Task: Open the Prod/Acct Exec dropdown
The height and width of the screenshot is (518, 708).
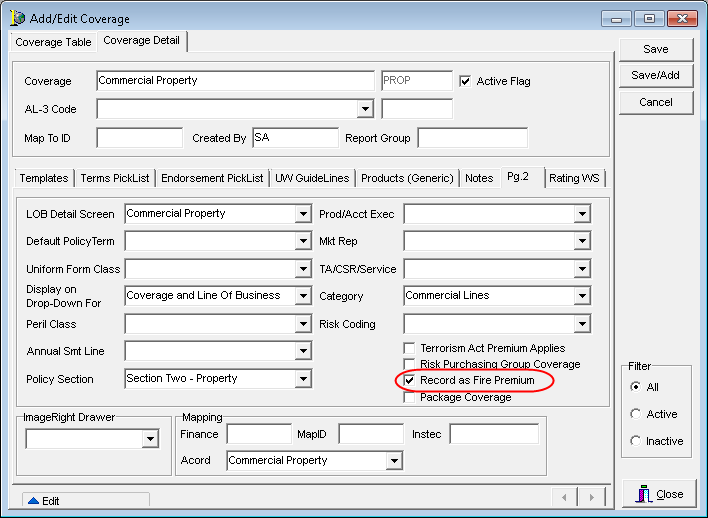Action: pos(582,214)
